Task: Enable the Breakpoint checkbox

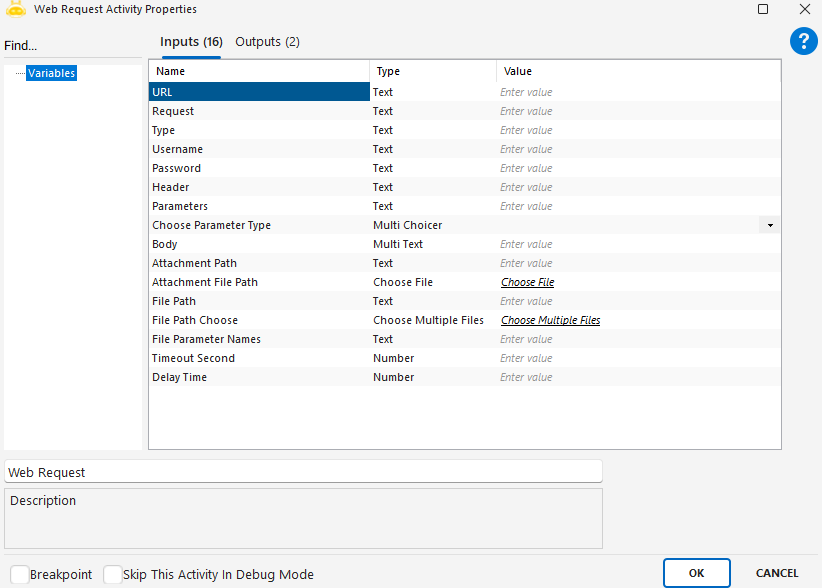Action: point(17,574)
